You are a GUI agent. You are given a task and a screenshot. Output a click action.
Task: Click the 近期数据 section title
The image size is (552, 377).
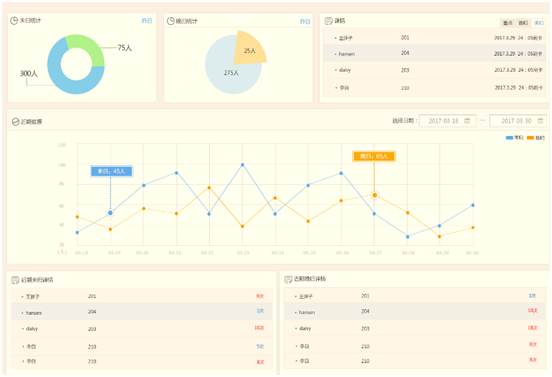(x=31, y=122)
